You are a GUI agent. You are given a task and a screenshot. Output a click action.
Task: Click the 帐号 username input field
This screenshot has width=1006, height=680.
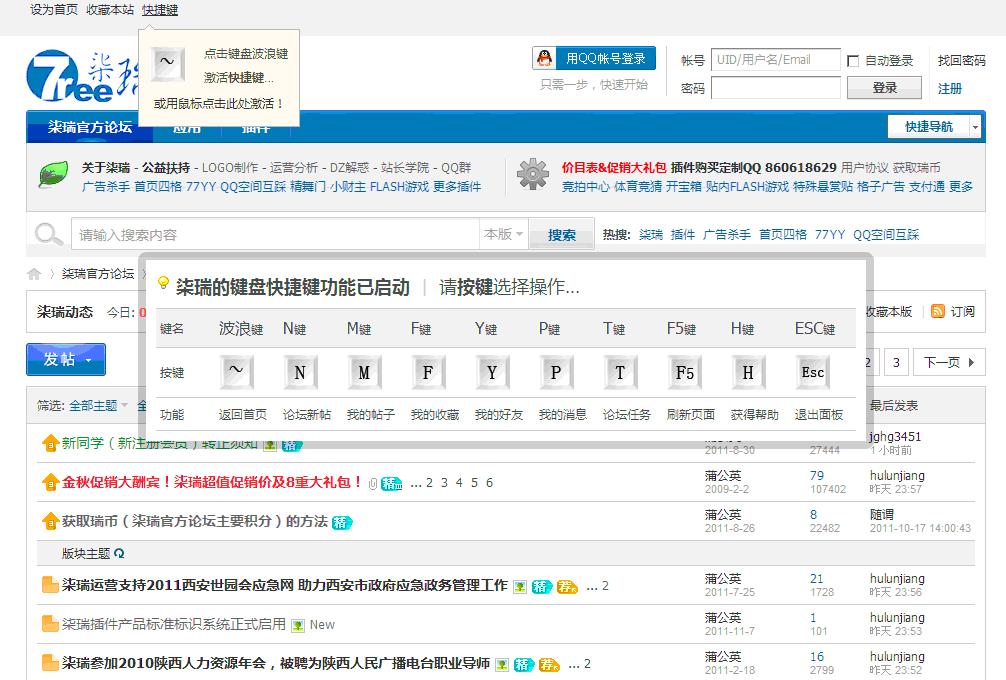click(776, 60)
